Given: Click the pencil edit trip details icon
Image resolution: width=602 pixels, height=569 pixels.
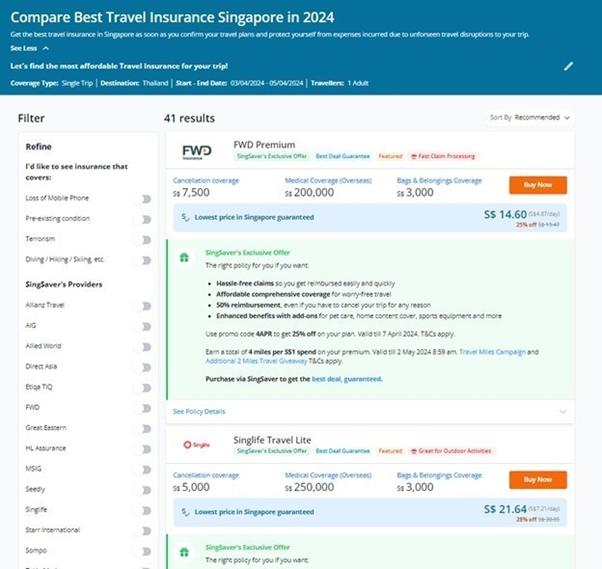Looking at the screenshot, I should click(x=569, y=66).
